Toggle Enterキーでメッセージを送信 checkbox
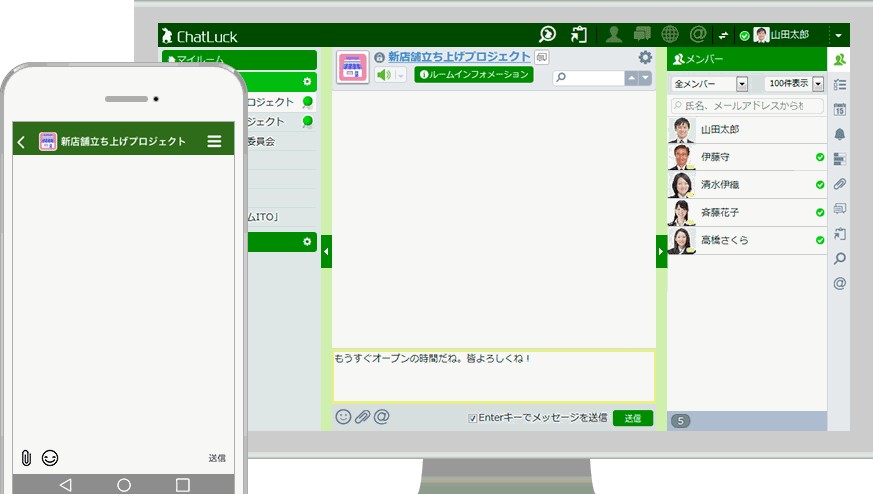873x494 pixels. tap(473, 418)
